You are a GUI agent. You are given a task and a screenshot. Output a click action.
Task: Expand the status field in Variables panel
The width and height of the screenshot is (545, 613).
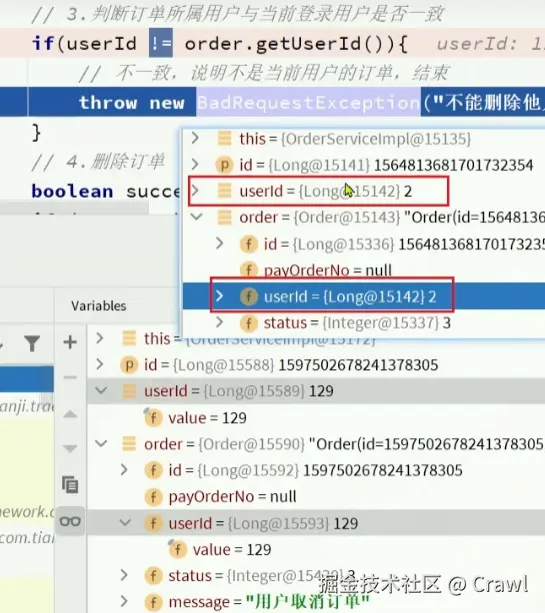[124, 575]
